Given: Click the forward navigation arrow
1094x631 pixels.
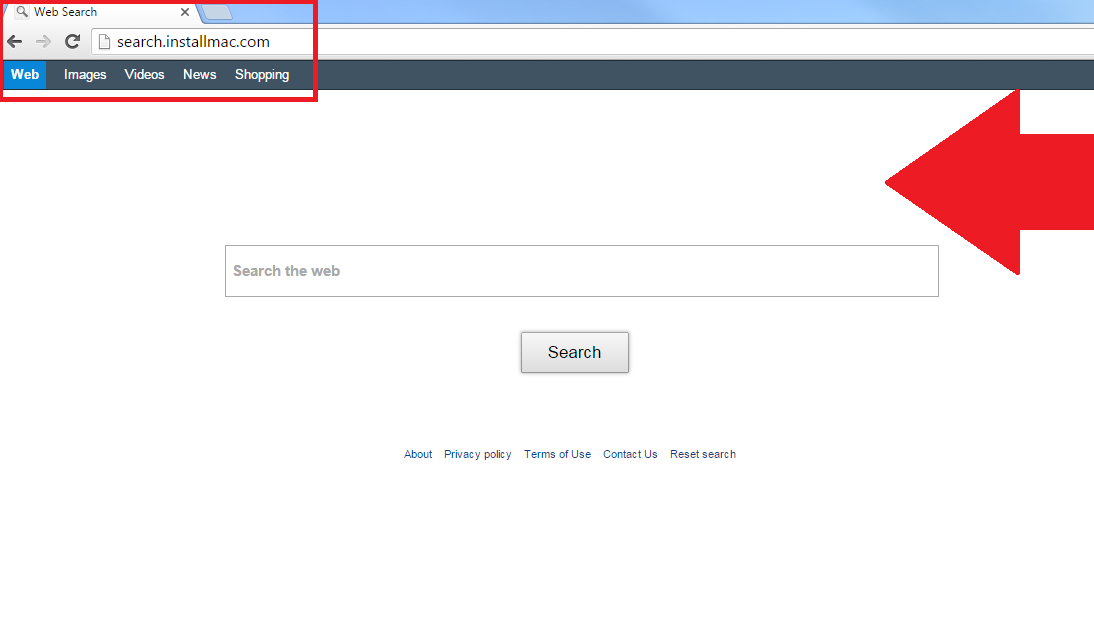Looking at the screenshot, I should (43, 41).
